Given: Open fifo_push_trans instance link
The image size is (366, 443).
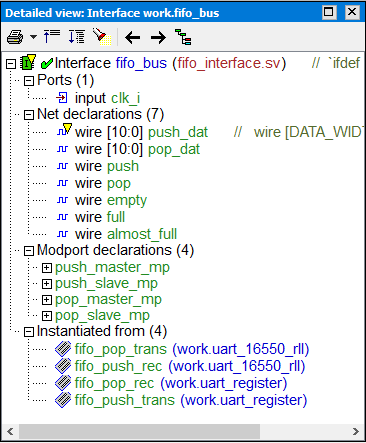Looking at the screenshot, I should click(125, 400).
